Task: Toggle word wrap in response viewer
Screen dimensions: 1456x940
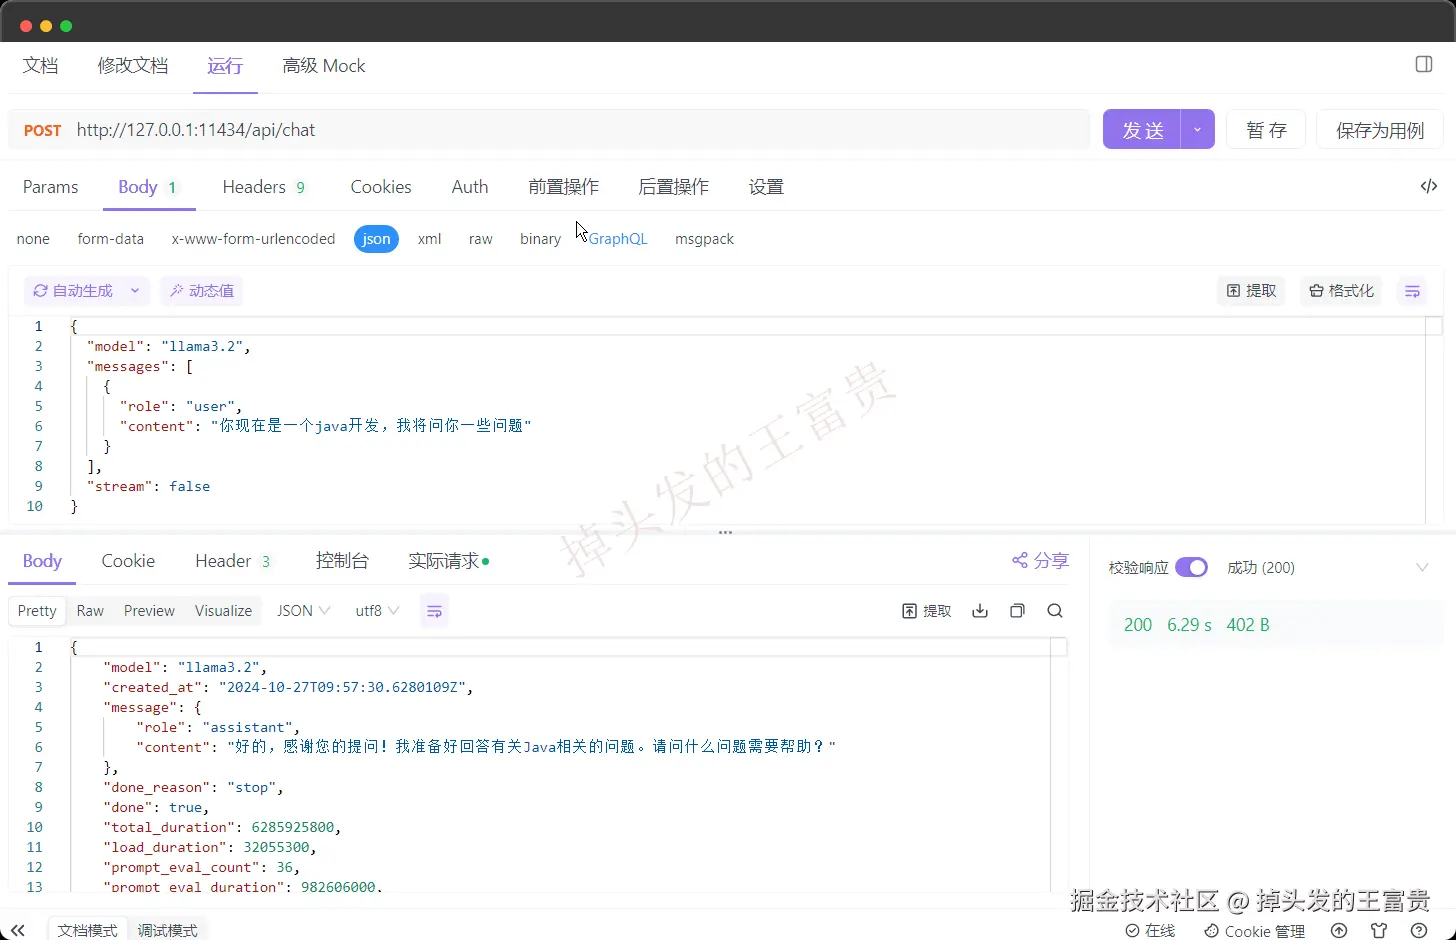Action: pyautogui.click(x=434, y=611)
